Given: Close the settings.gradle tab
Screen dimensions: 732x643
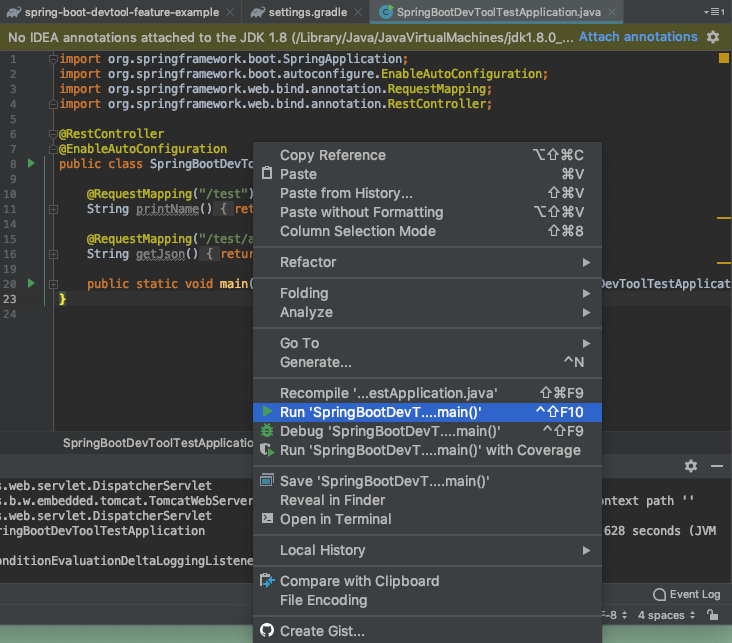Looking at the screenshot, I should coord(358,12).
